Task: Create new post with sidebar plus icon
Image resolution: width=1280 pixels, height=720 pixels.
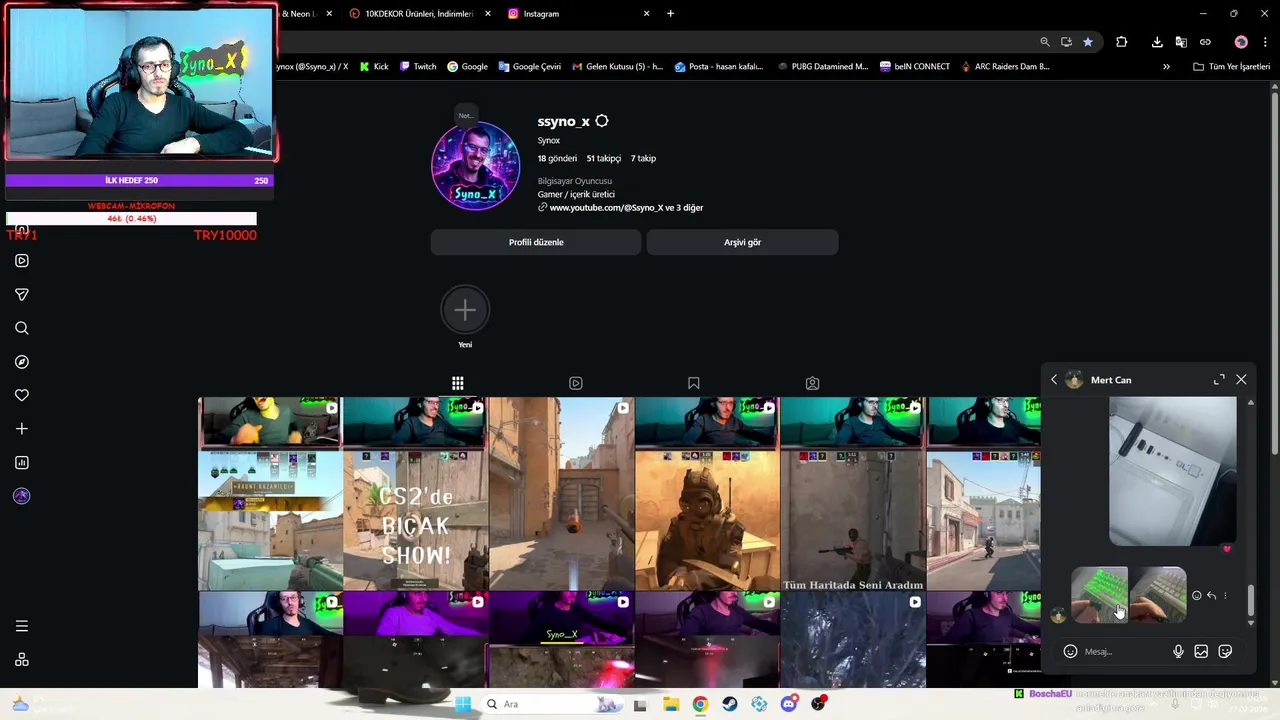Action: pos(22,429)
